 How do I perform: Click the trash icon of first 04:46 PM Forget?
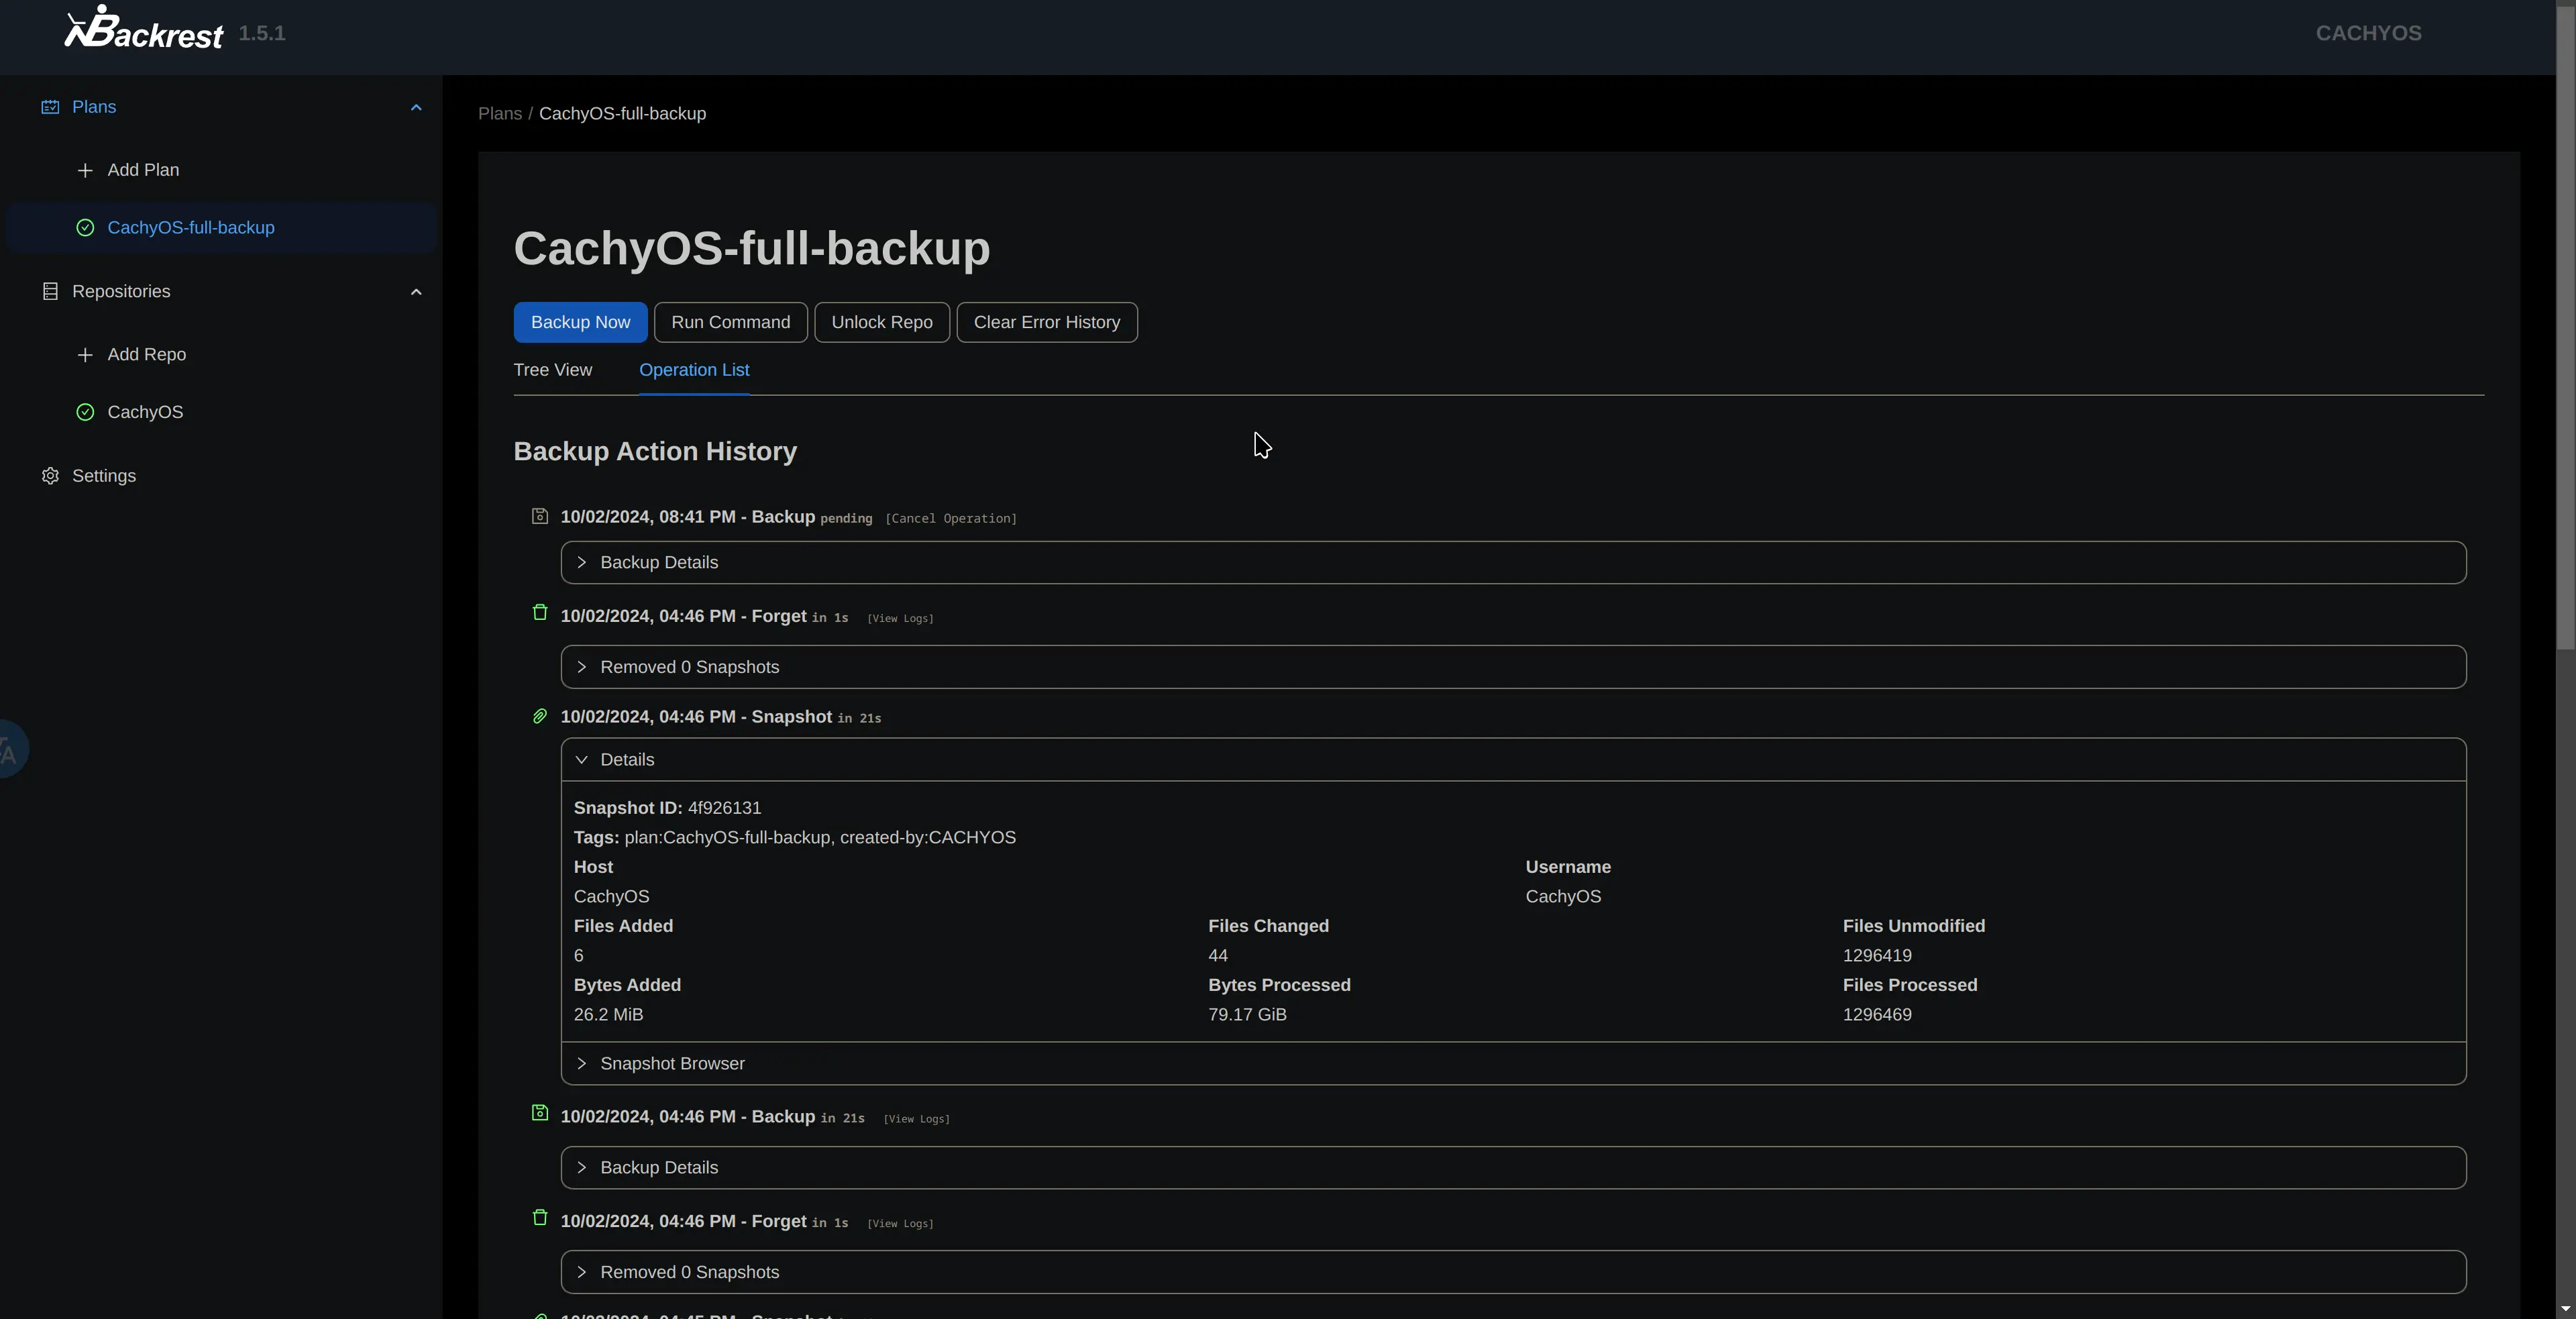click(x=540, y=612)
